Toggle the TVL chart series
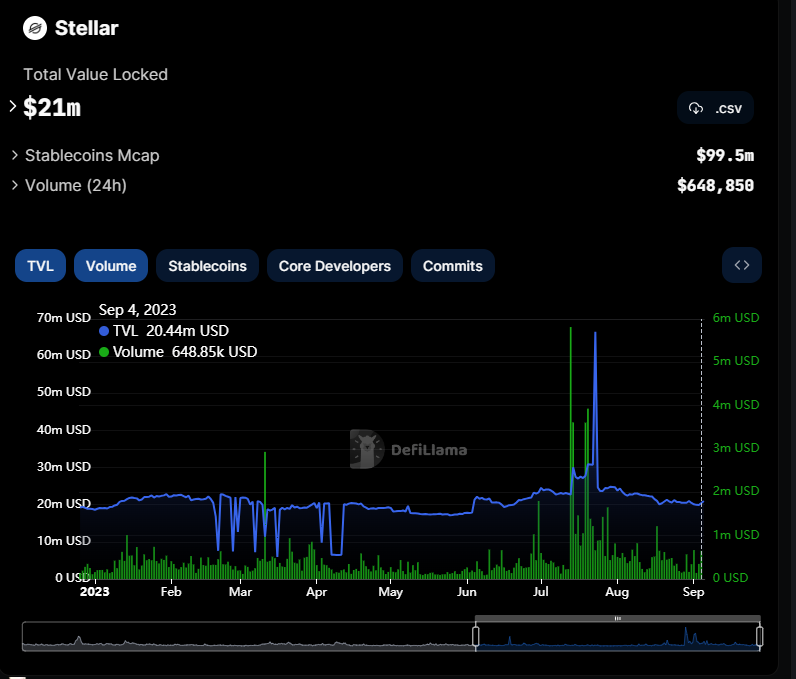 [x=40, y=266]
